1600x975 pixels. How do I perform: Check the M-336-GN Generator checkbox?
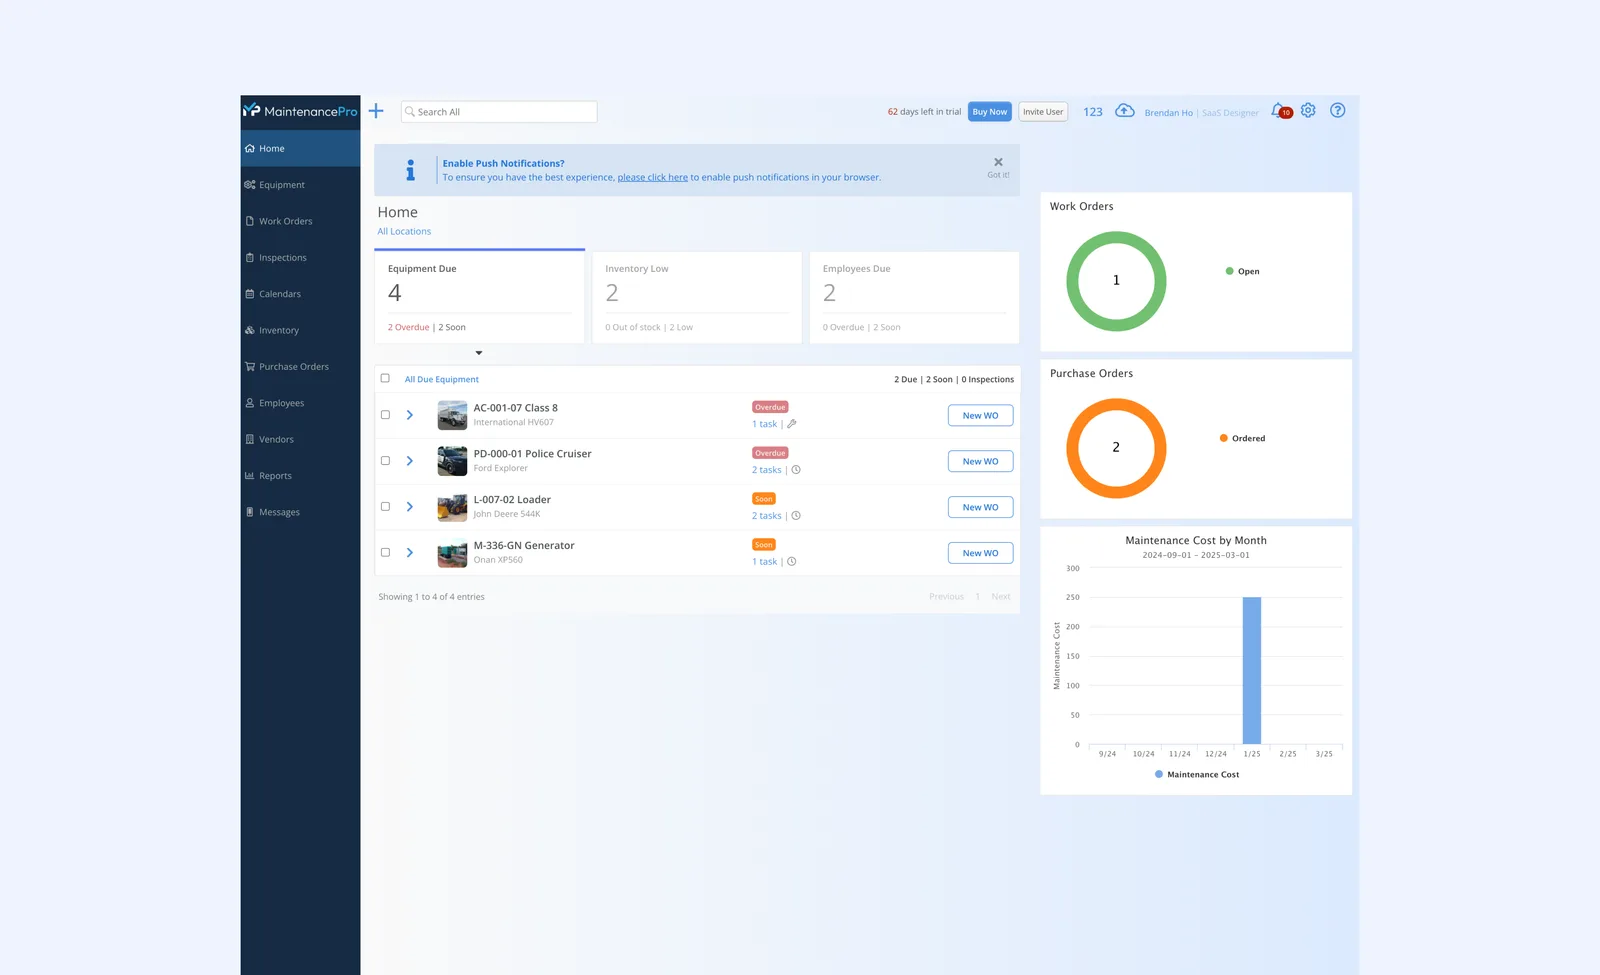click(x=385, y=553)
